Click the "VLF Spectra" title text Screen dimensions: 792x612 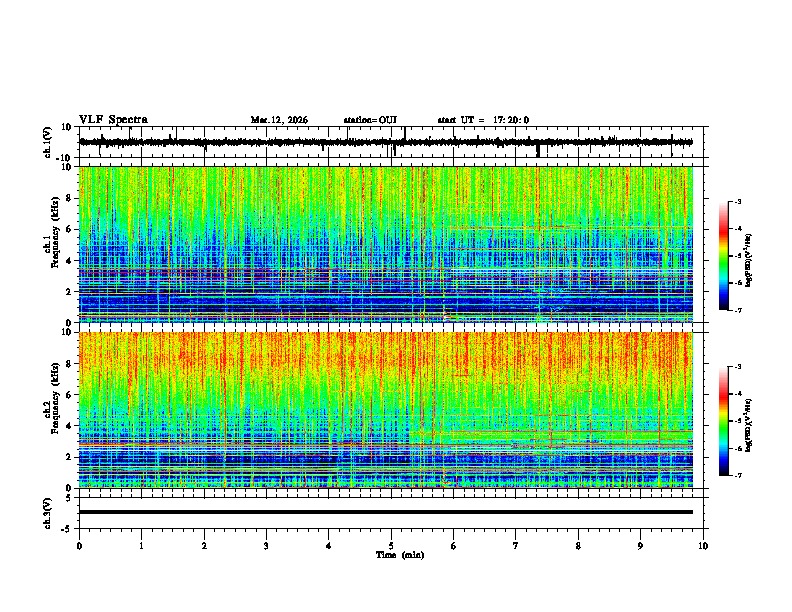(113, 119)
